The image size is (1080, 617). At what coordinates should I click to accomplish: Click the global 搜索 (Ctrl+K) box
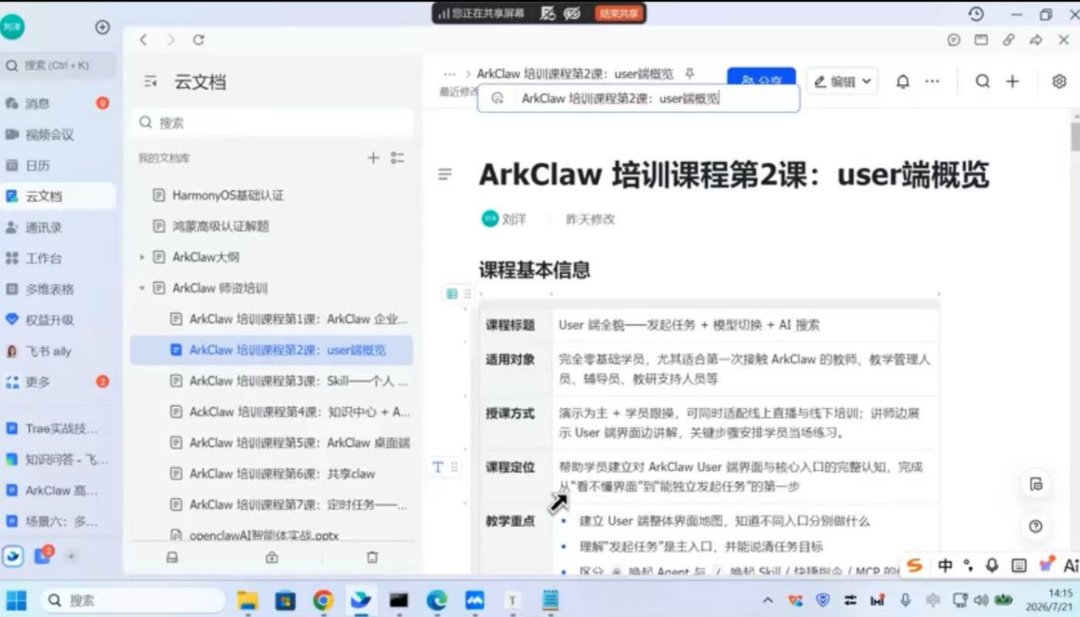point(58,65)
